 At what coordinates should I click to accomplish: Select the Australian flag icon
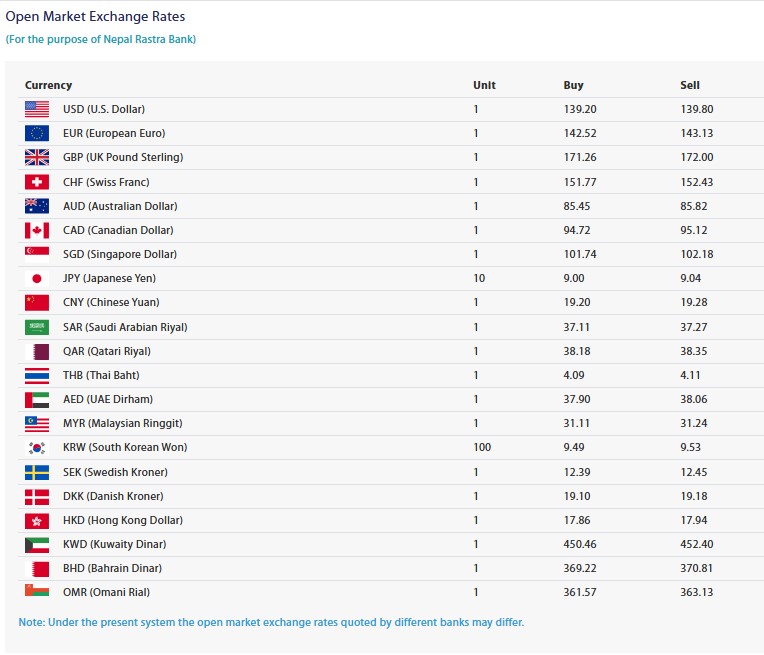point(36,206)
